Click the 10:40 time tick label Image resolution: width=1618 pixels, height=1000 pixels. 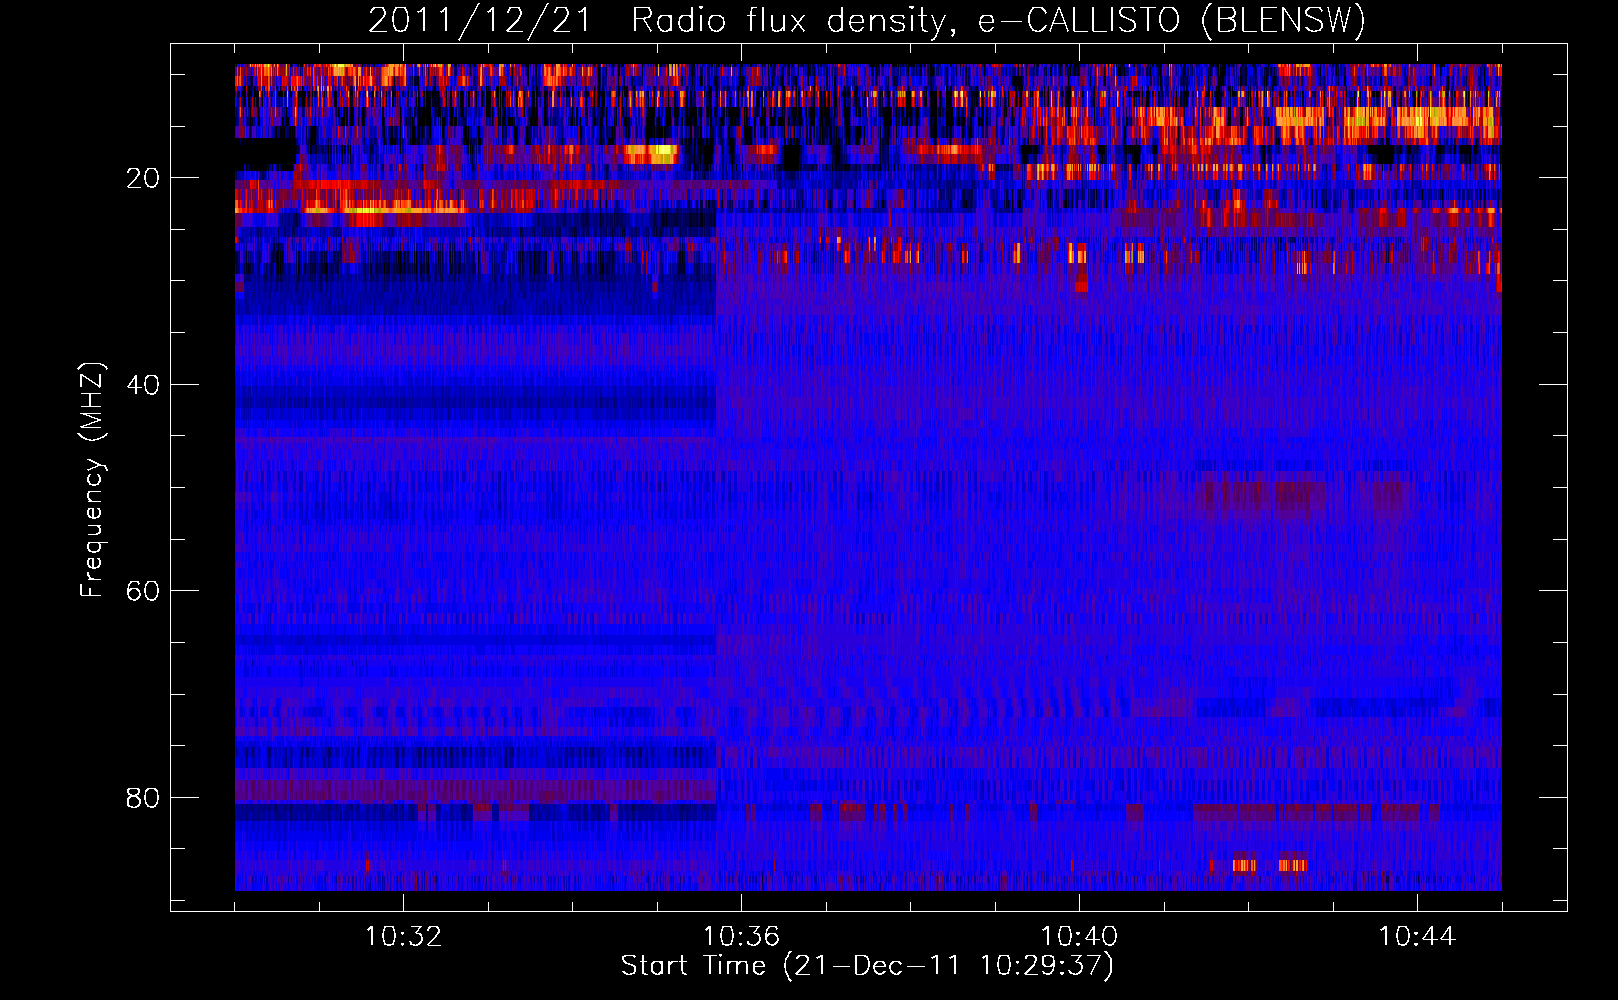coord(1079,937)
